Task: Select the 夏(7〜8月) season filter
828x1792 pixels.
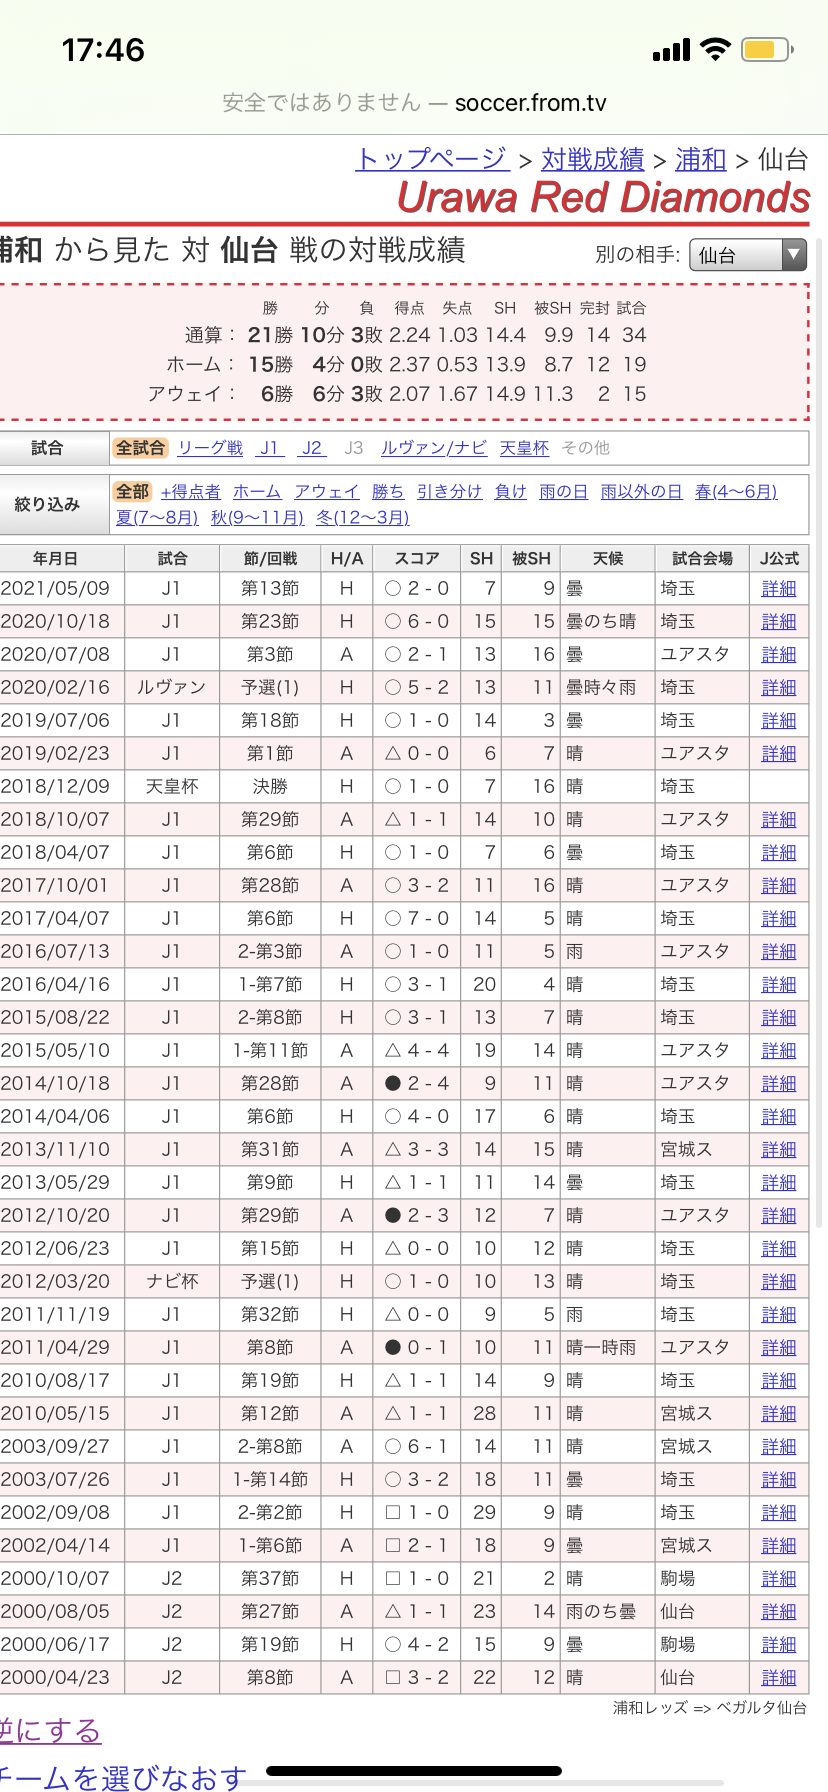Action: (x=157, y=517)
